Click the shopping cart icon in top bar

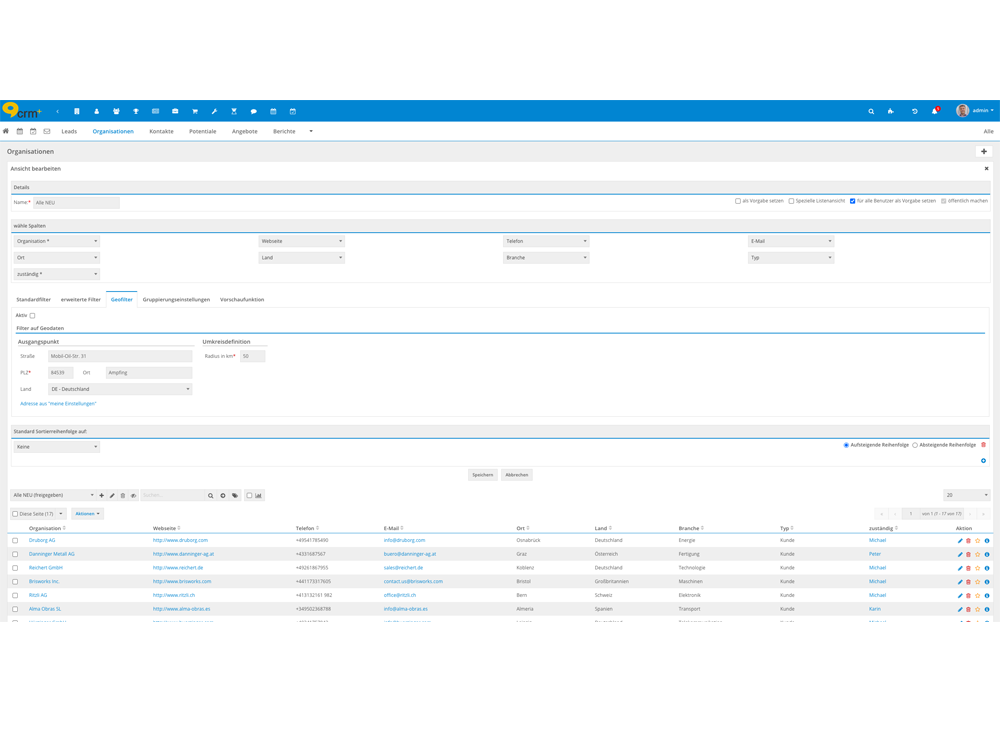point(195,111)
